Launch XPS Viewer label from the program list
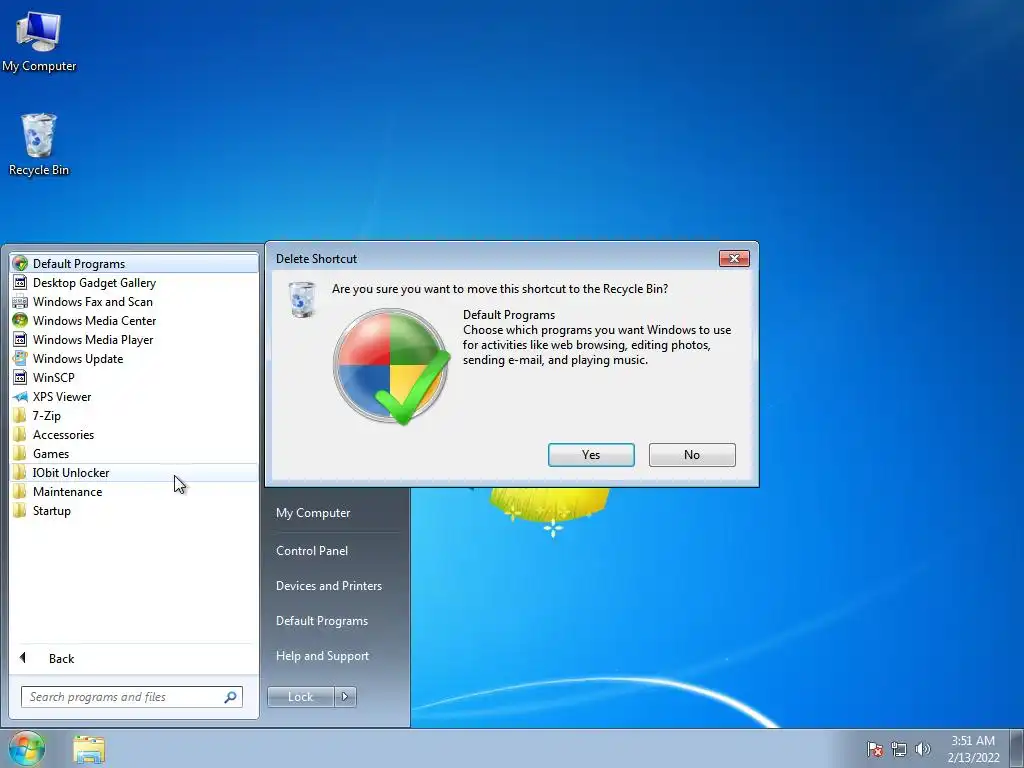This screenshot has width=1024, height=768. point(62,396)
